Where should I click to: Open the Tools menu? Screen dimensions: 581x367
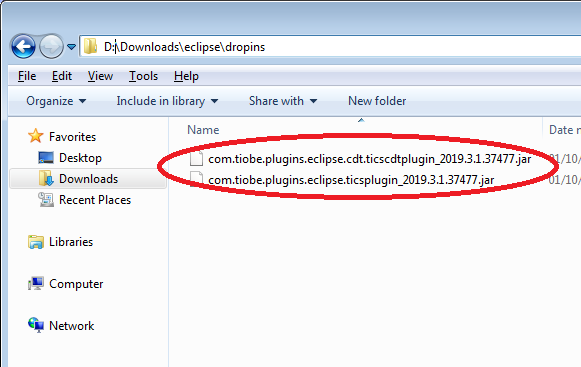click(x=143, y=76)
